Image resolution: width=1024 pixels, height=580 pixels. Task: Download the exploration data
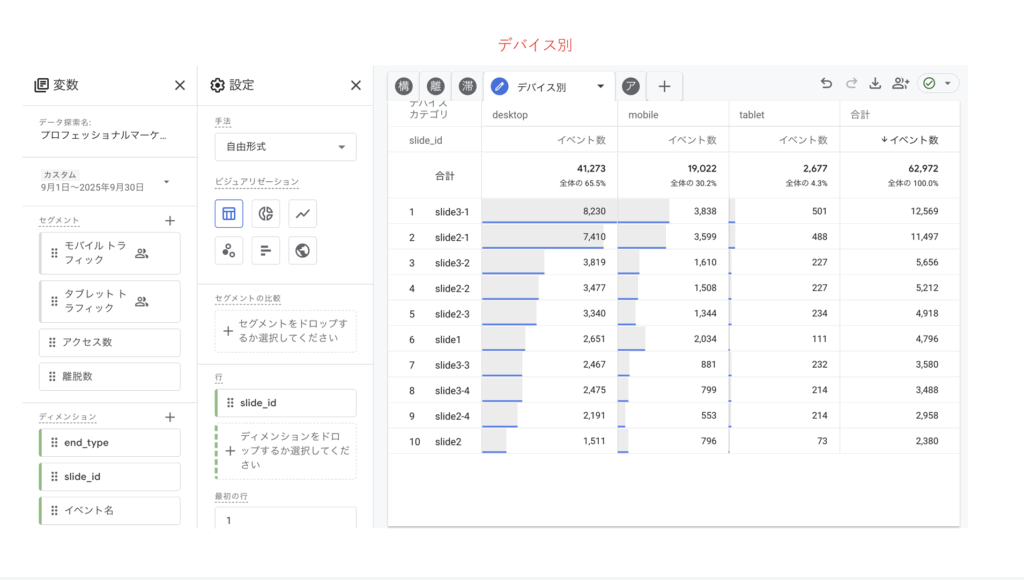point(876,84)
